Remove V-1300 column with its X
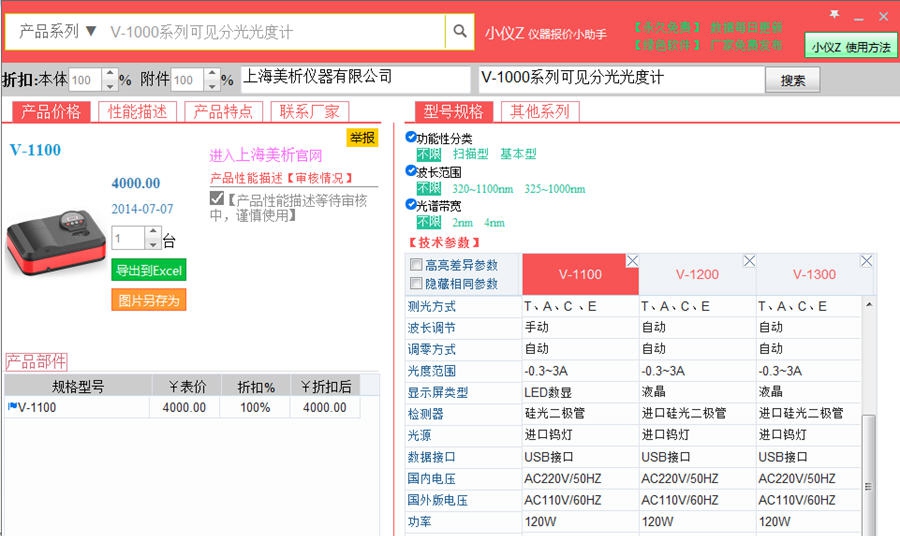Image resolution: width=900 pixels, height=536 pixels. [866, 261]
